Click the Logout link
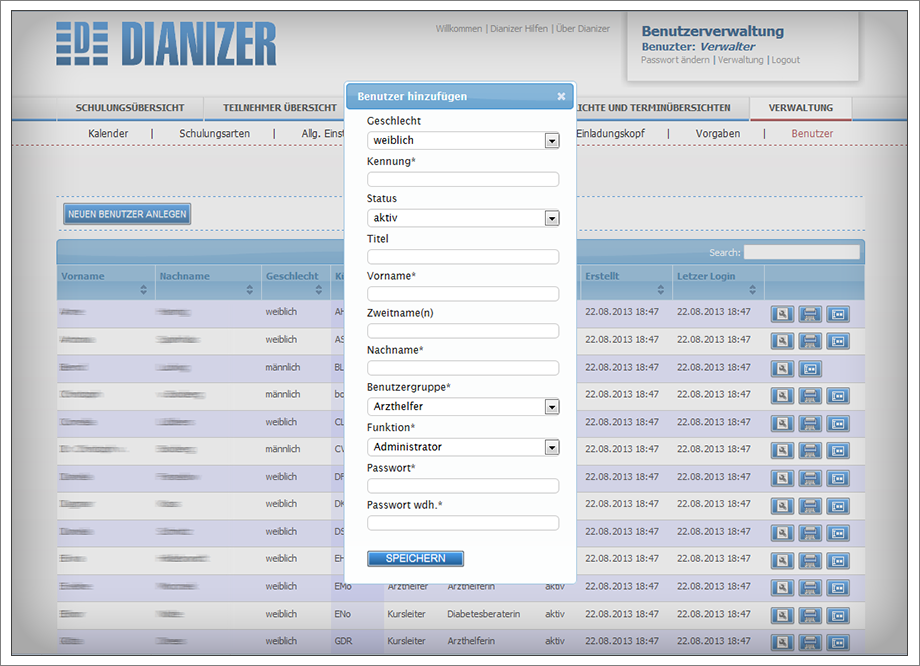The image size is (920, 666). pos(786,60)
